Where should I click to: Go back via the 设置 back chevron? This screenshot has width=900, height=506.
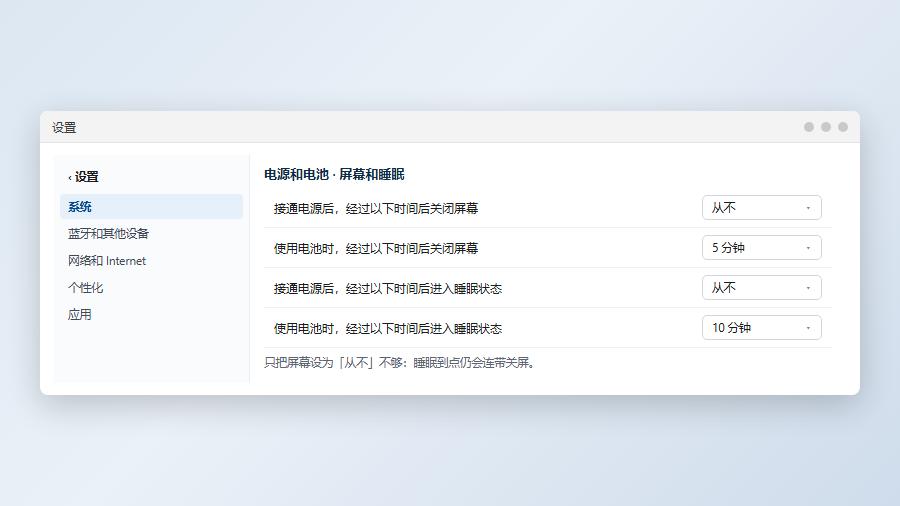pos(83,177)
